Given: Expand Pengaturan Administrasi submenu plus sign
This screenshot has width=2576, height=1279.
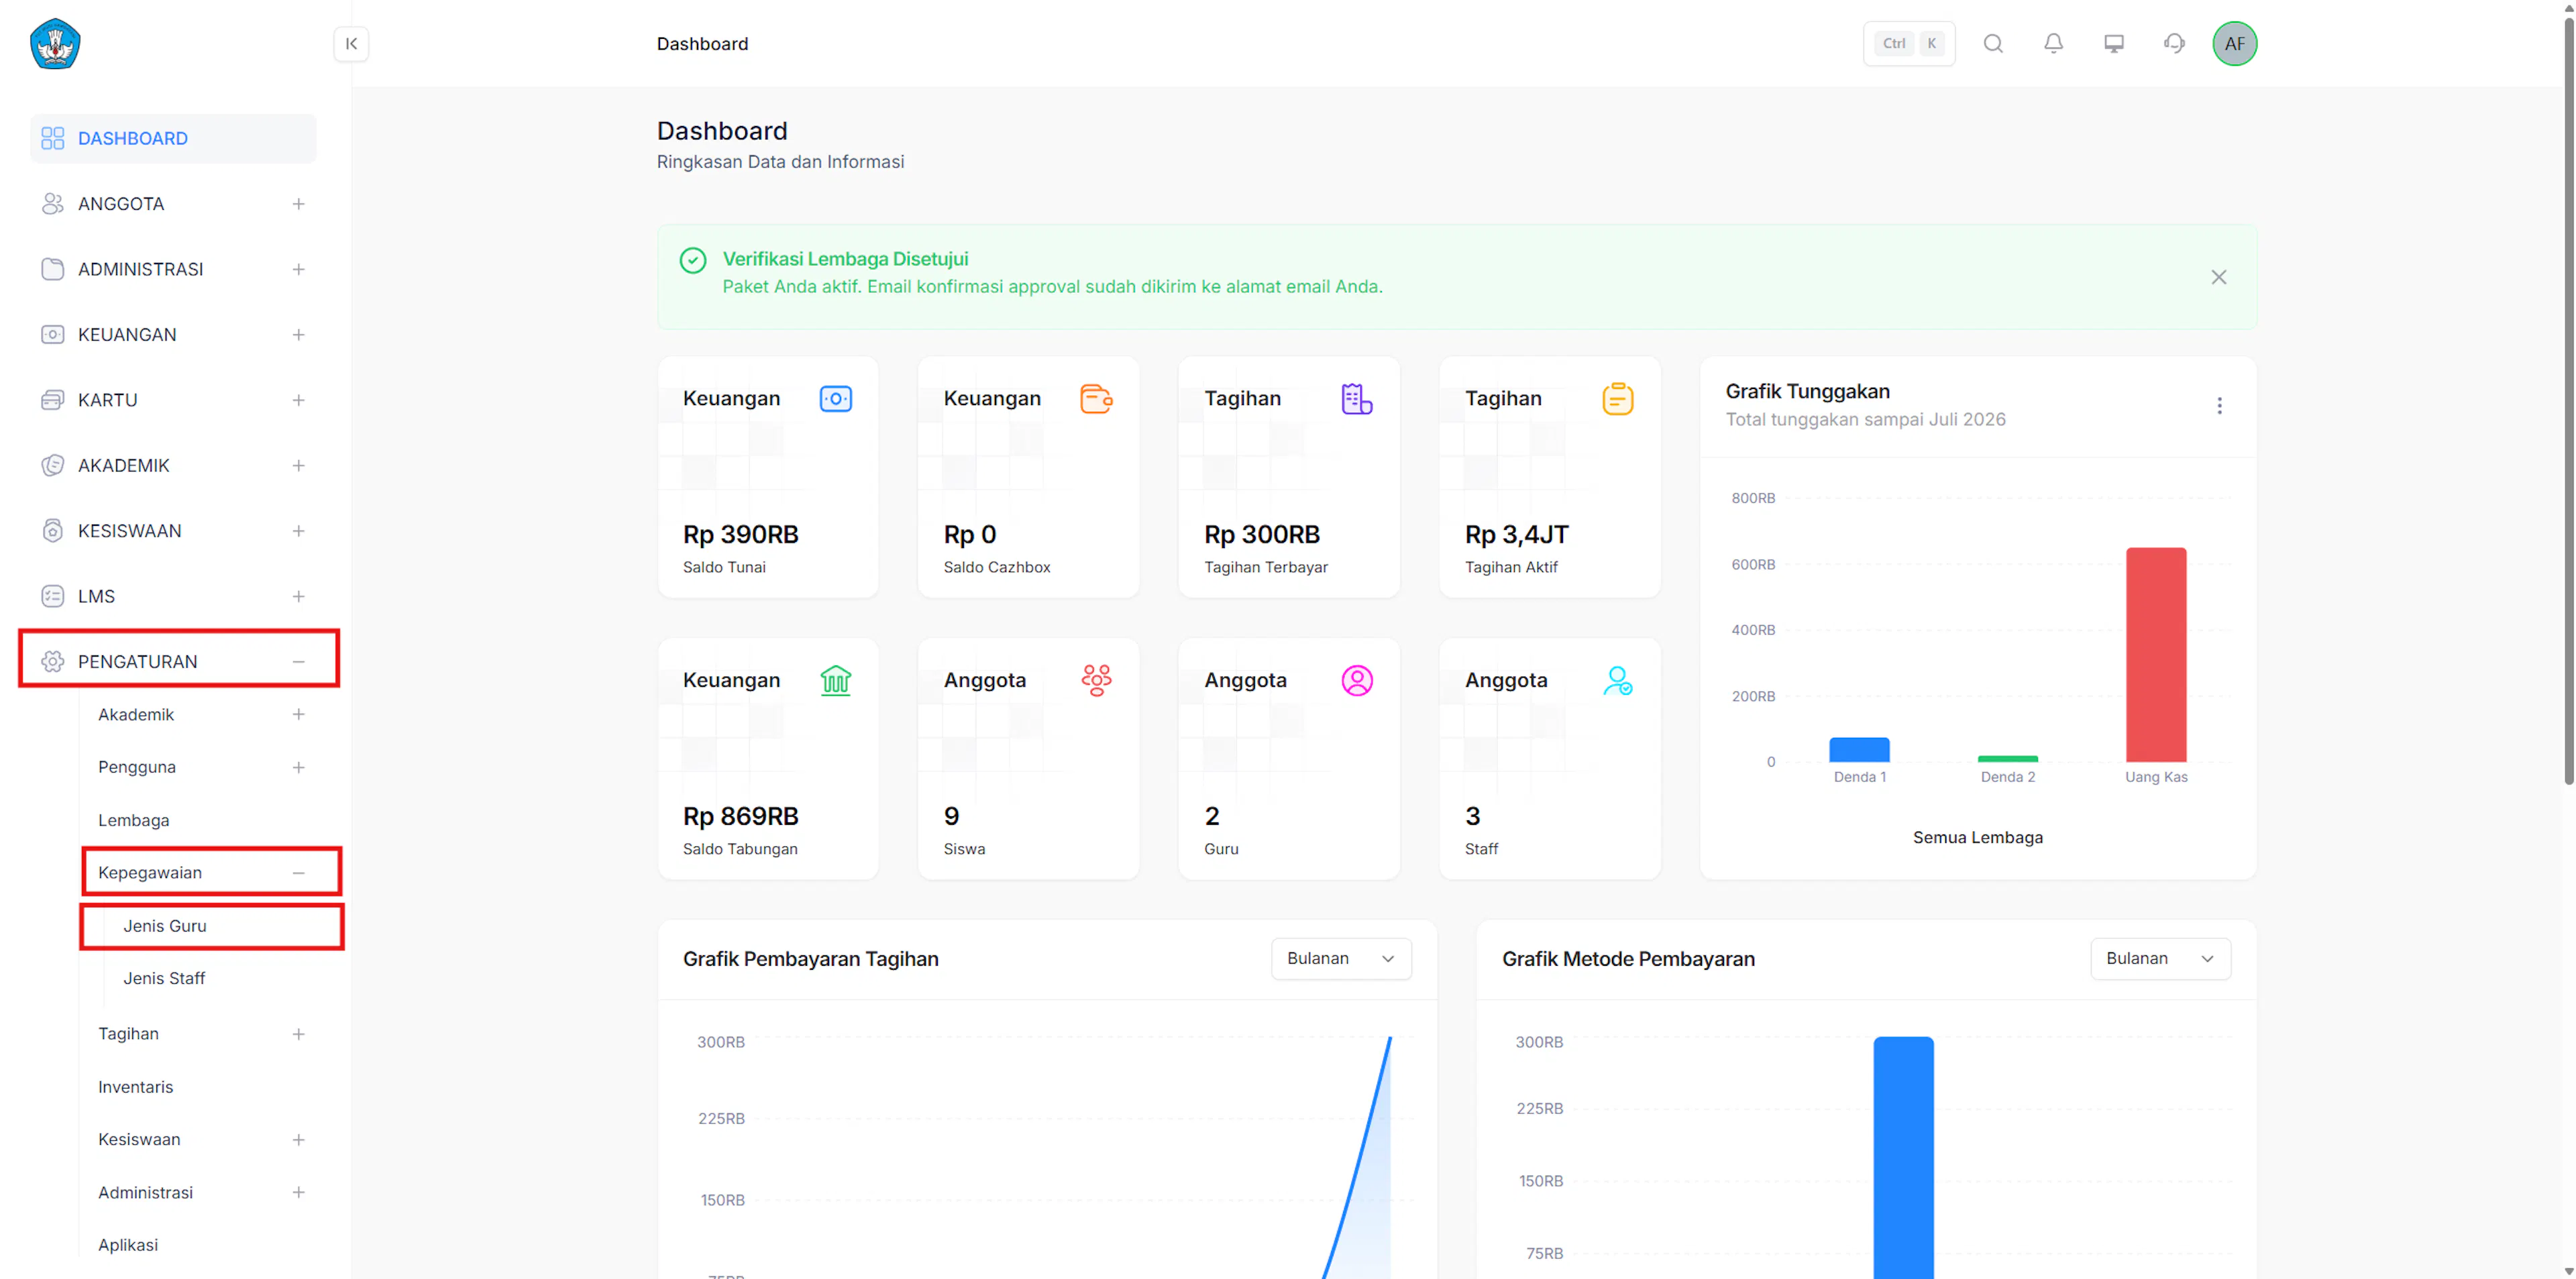Looking at the screenshot, I should (298, 1193).
